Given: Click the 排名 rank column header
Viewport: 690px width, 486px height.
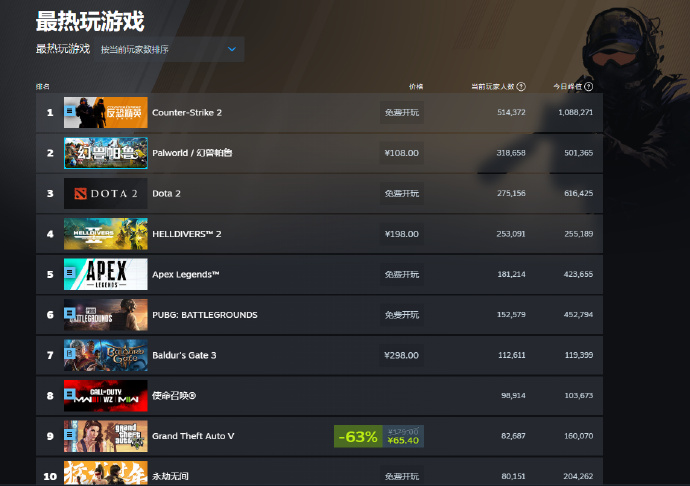Looking at the screenshot, I should click(x=43, y=87).
